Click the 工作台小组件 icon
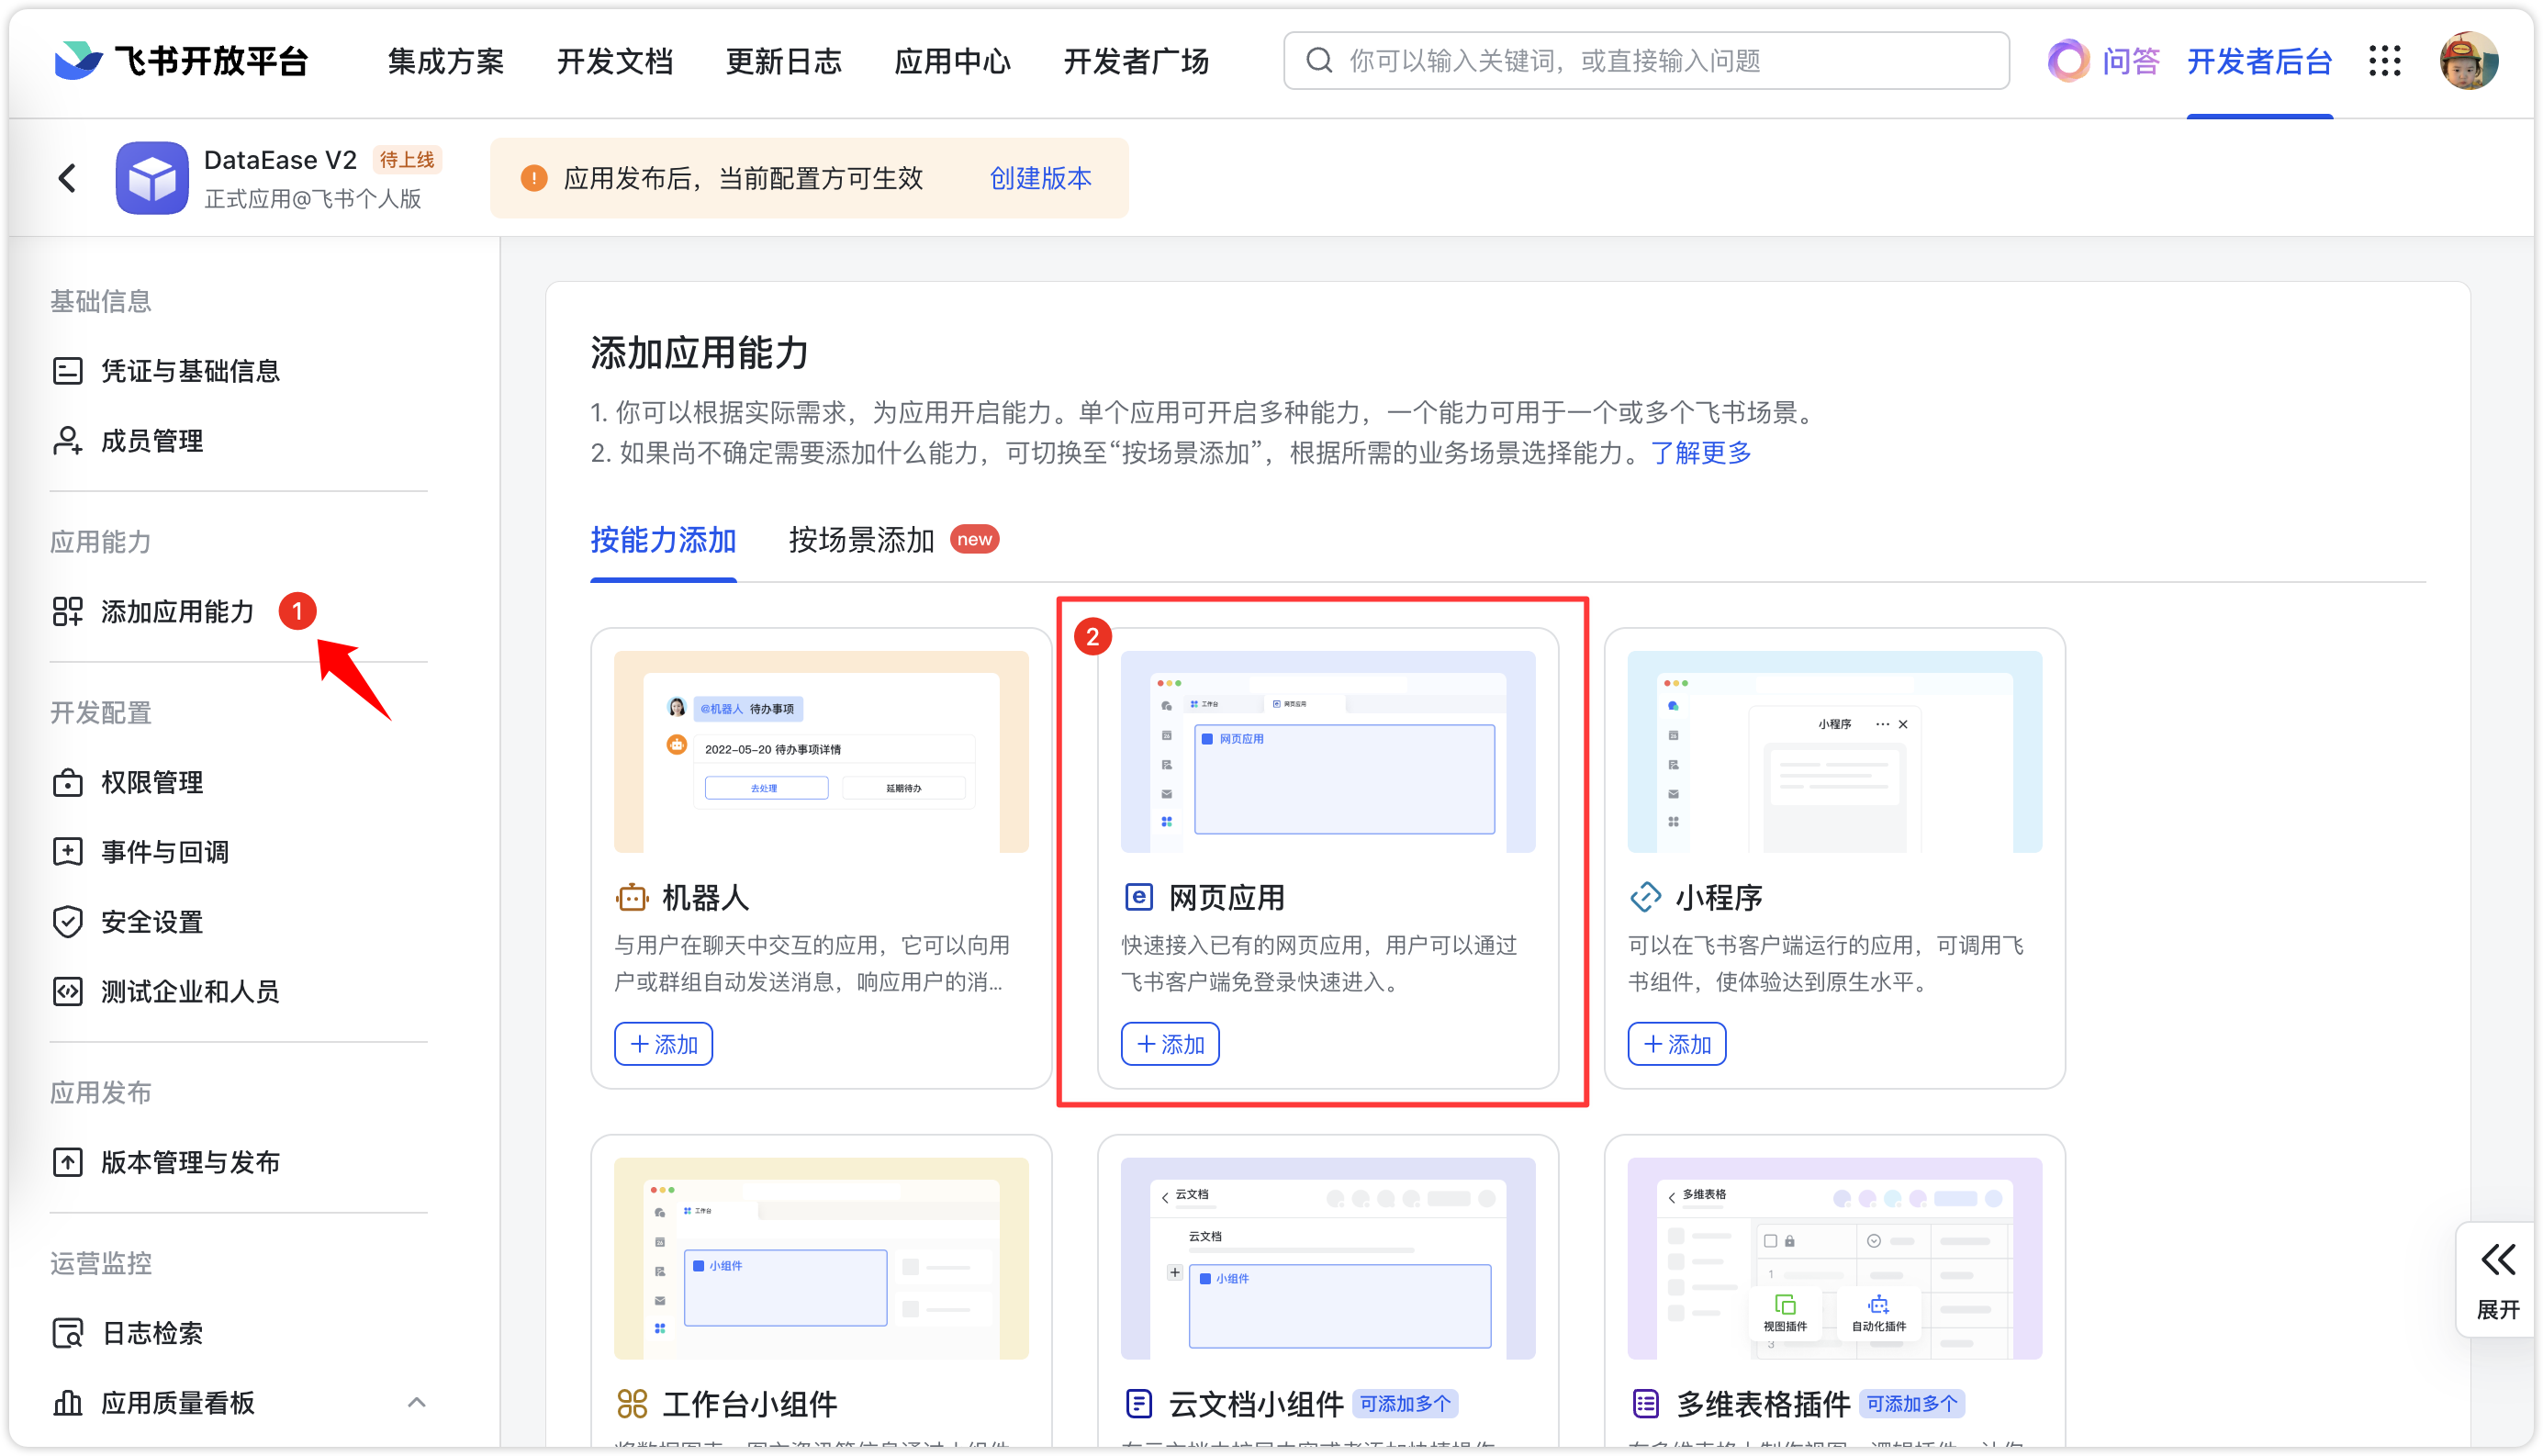Image resolution: width=2543 pixels, height=1456 pixels. click(631, 1404)
